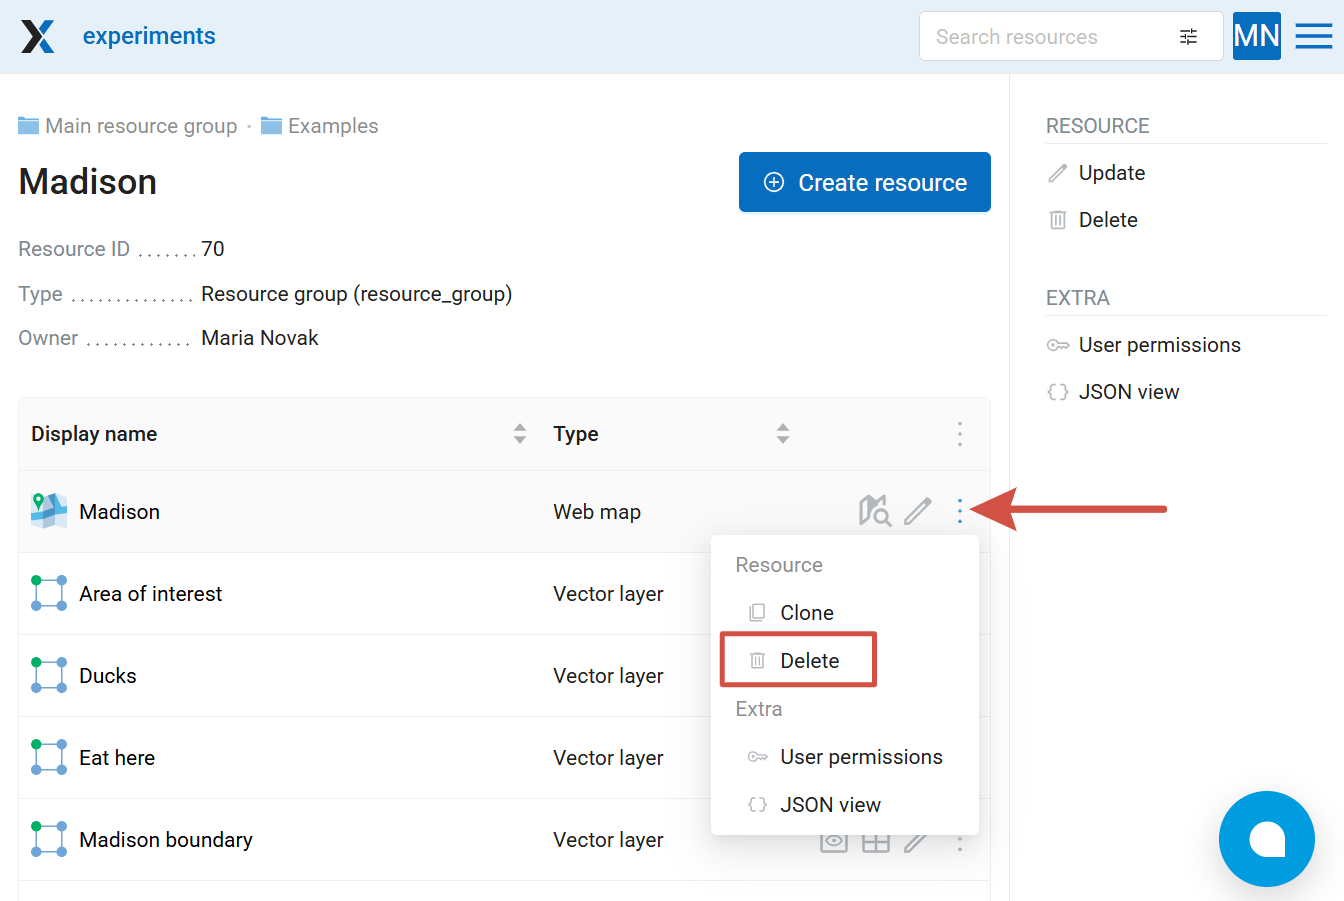The width and height of the screenshot is (1344, 901).
Task: Open the hamburger main menu
Action: (1314, 37)
